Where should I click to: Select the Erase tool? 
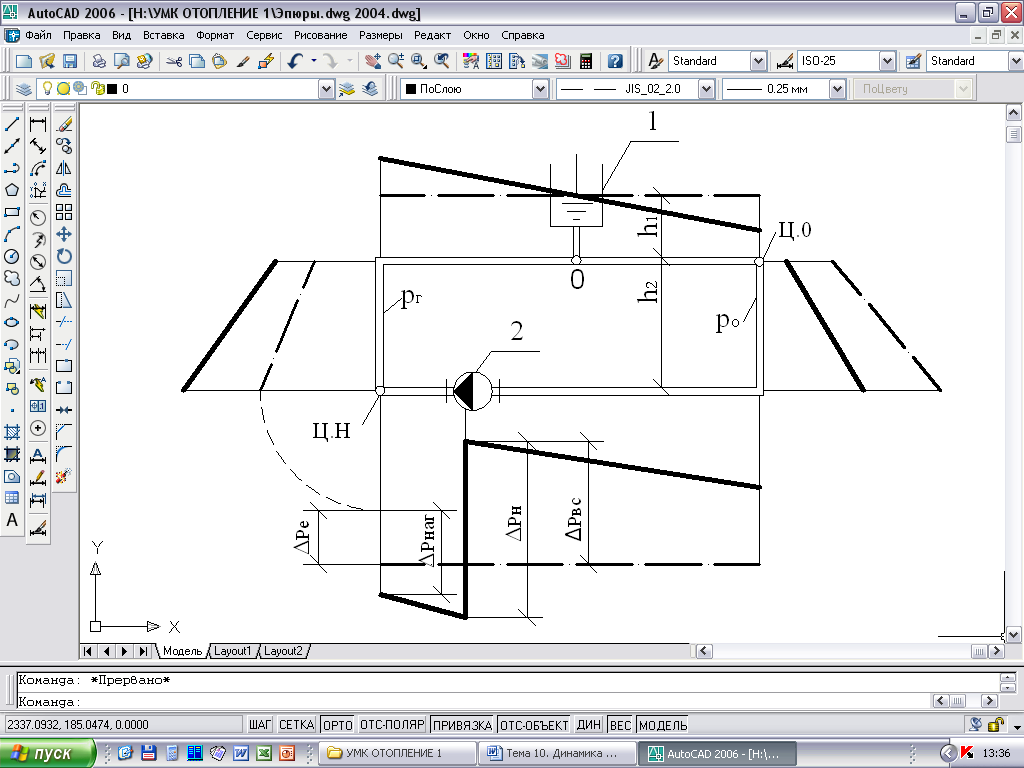click(64, 124)
